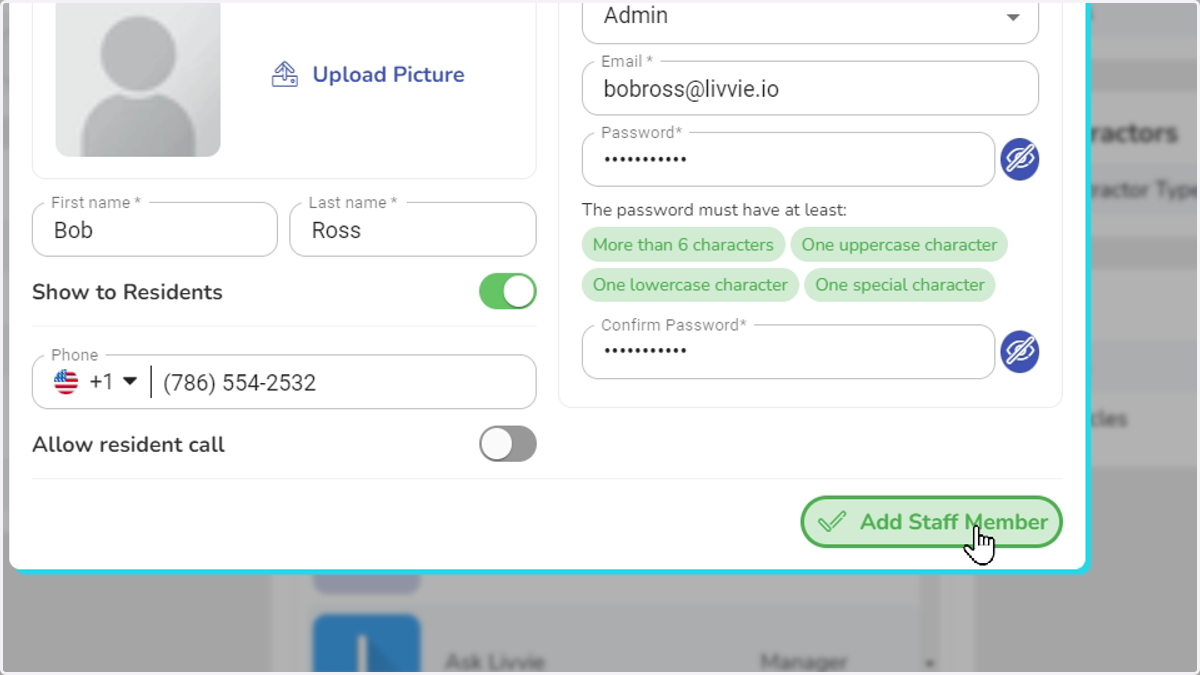Click the US flag icon in Phone field
The image size is (1200, 675).
point(66,382)
